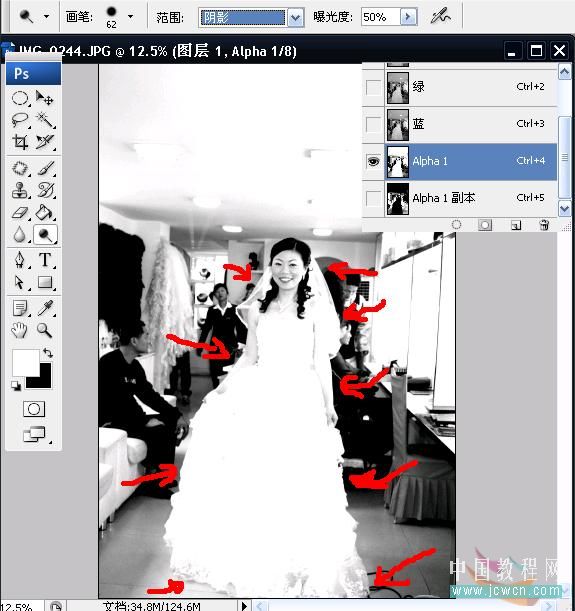Select the Pen tool
The width and height of the screenshot is (575, 611).
tap(20, 260)
